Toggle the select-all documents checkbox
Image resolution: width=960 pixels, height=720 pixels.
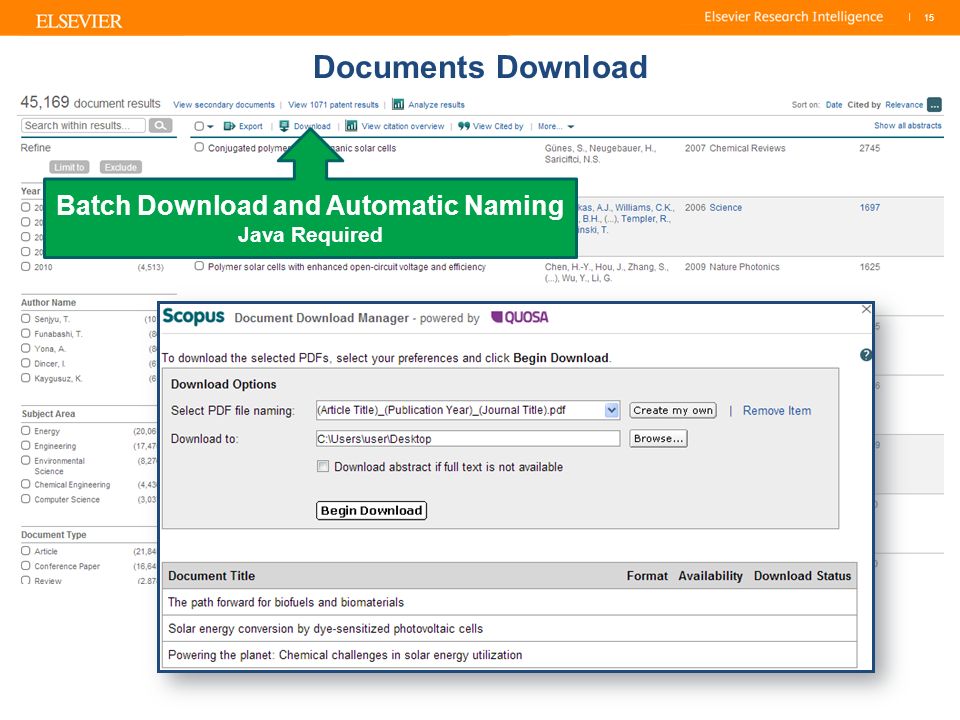click(x=199, y=126)
